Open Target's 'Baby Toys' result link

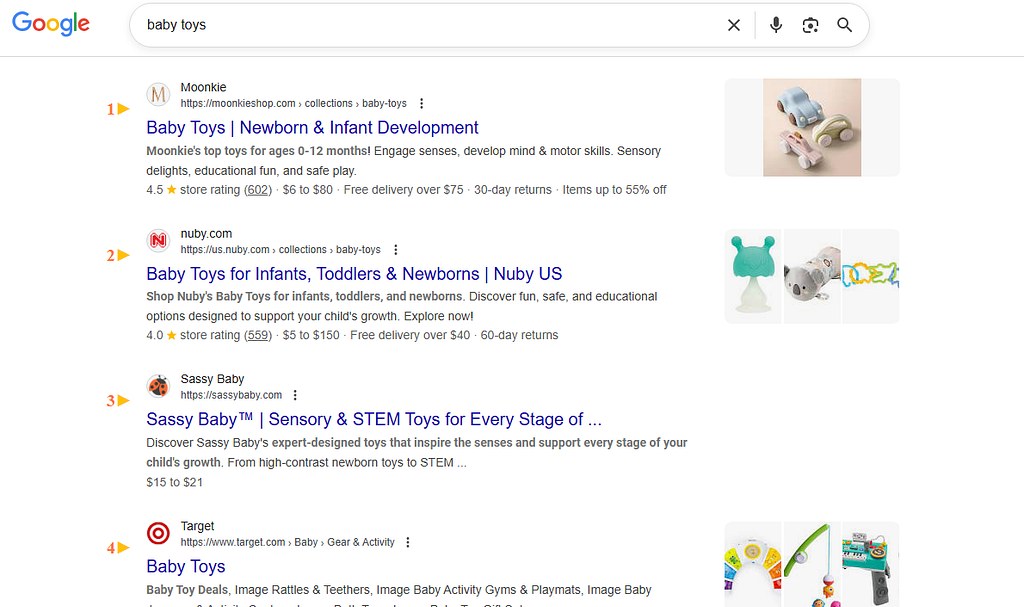coord(185,566)
